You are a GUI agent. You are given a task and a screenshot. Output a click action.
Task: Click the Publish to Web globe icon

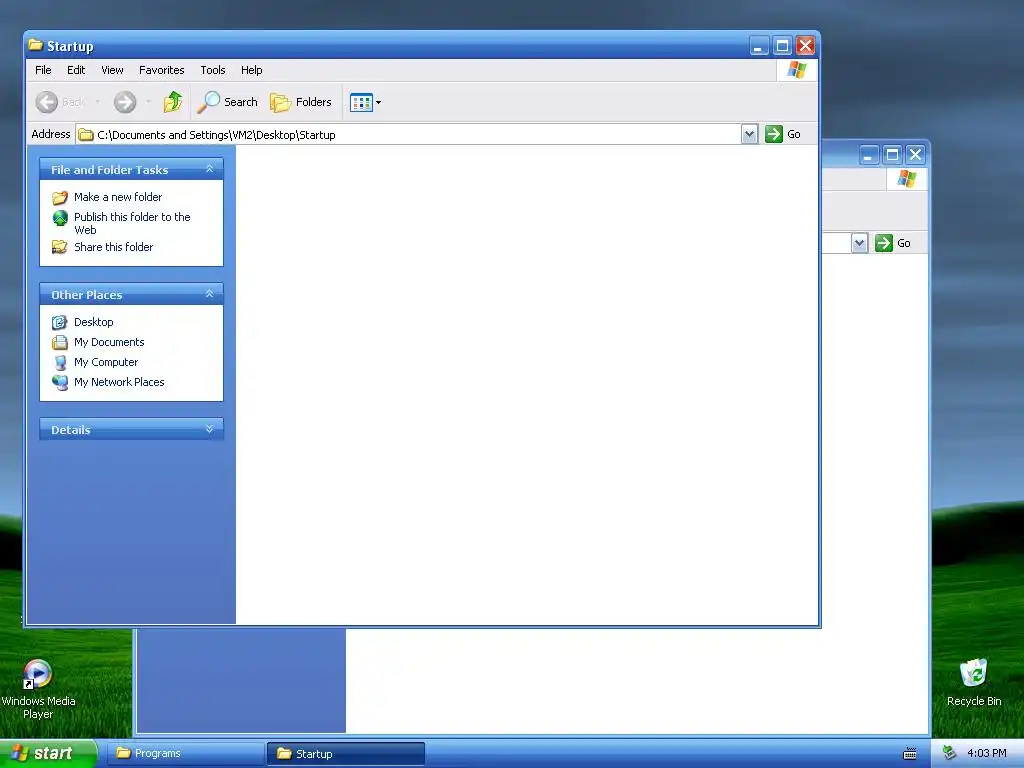[x=60, y=217]
